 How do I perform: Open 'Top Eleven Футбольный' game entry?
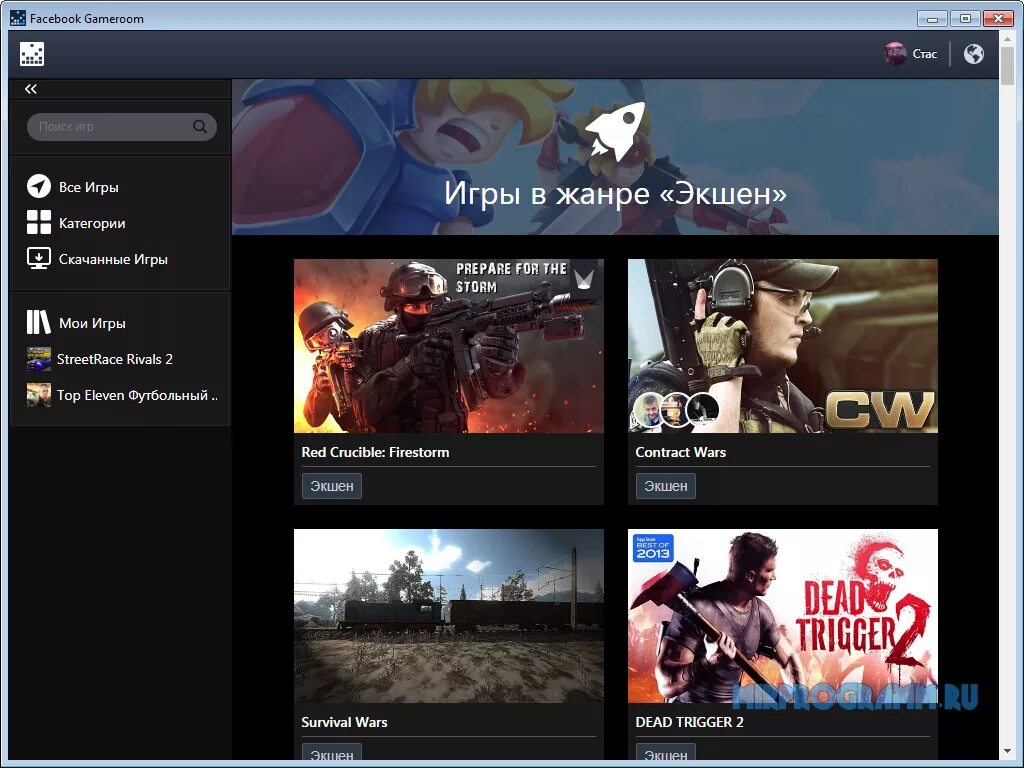(x=137, y=395)
